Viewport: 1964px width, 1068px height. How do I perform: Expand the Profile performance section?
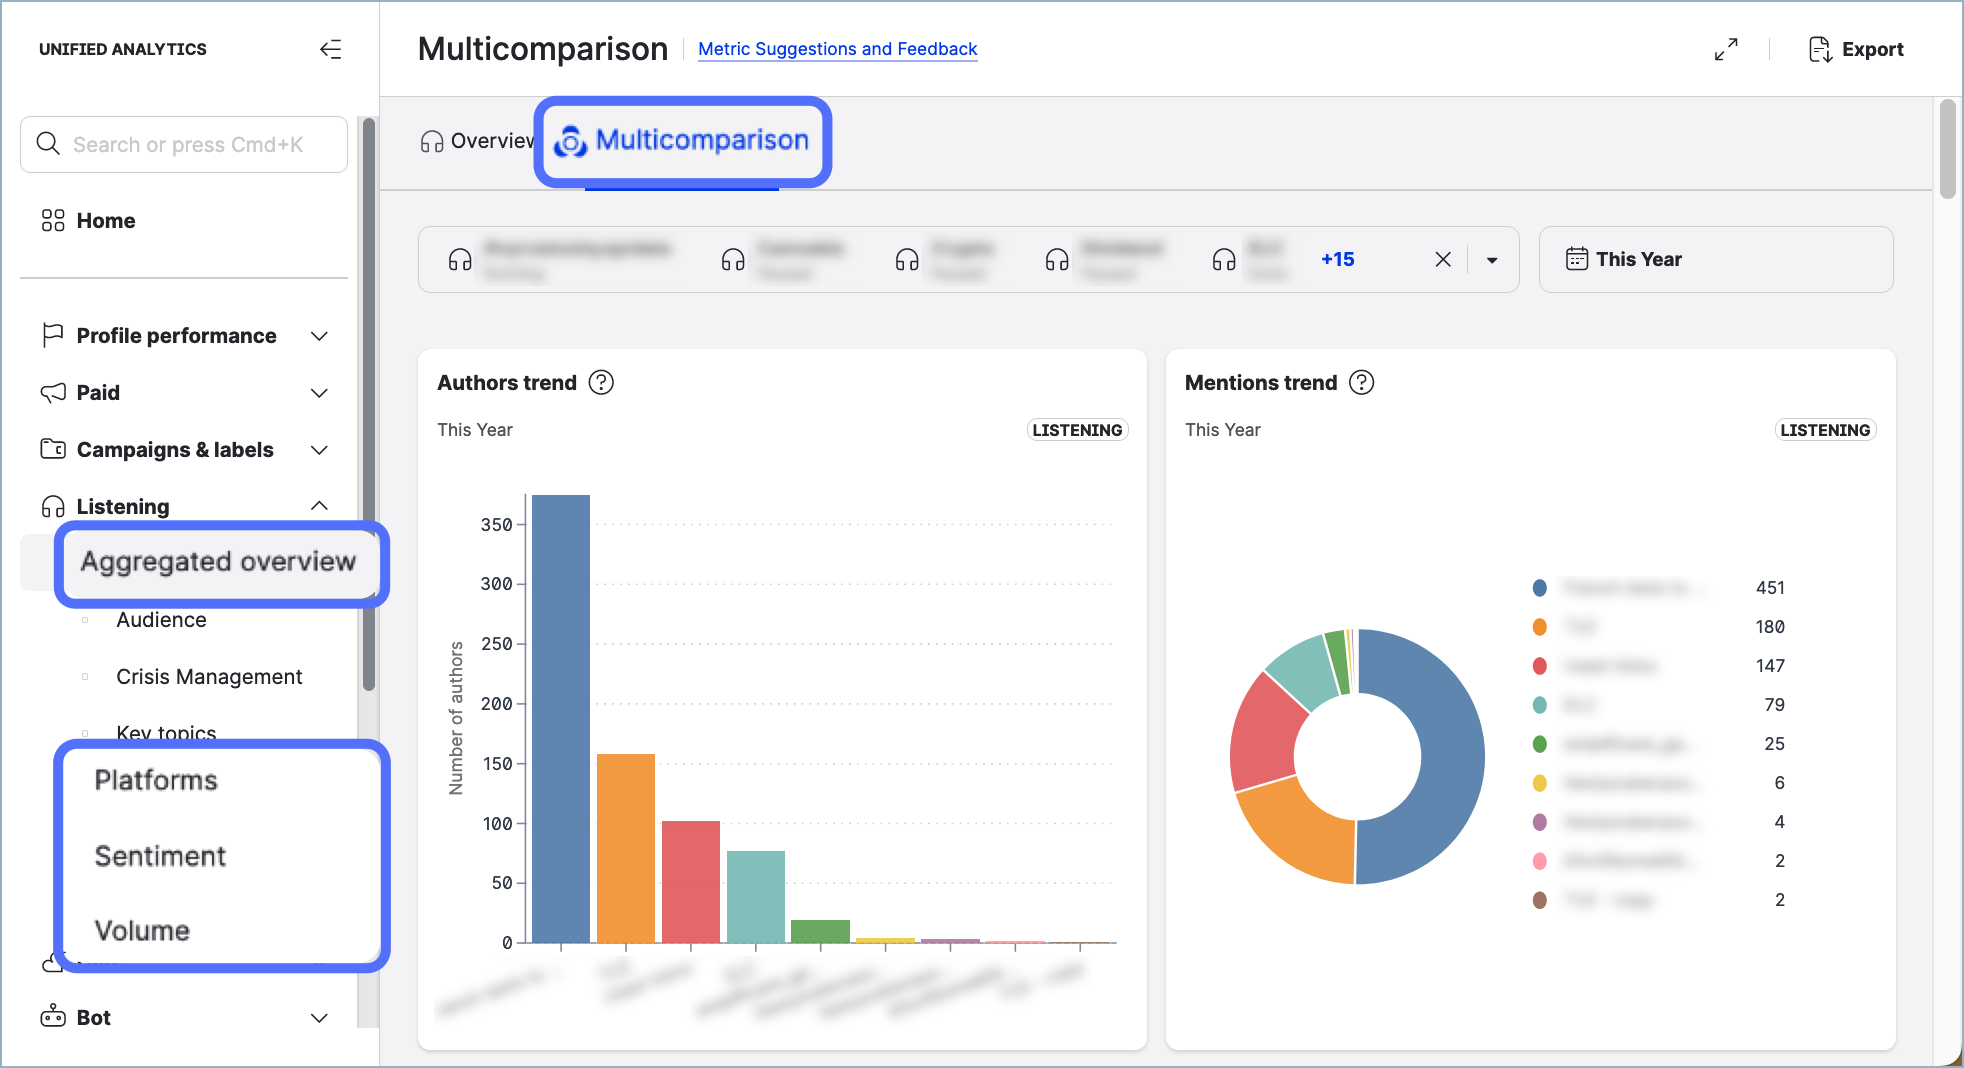319,336
